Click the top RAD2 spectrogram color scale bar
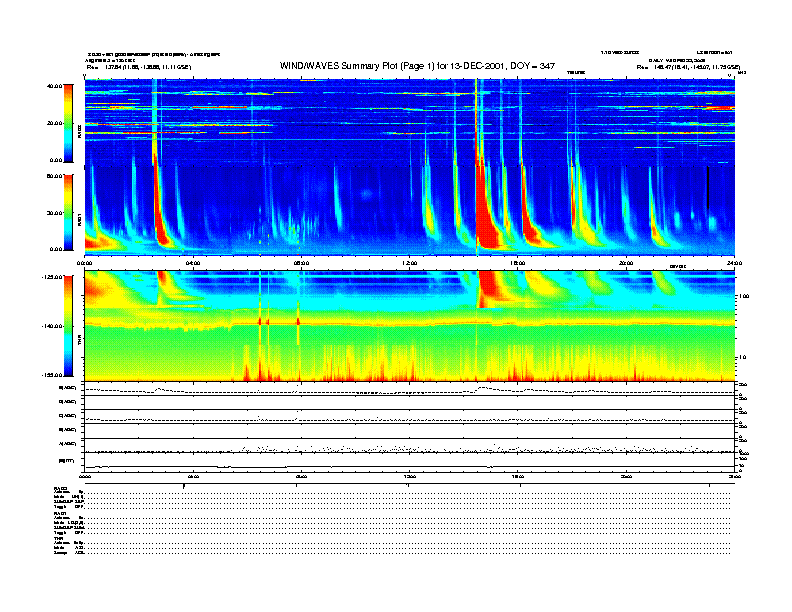Viewport: 792px width, 612px height. 68,123
